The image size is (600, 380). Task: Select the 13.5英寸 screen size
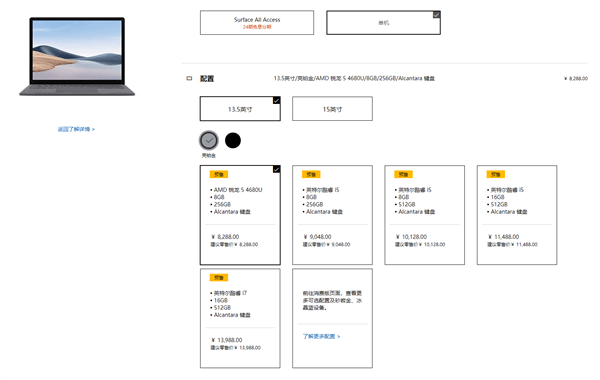tap(240, 109)
